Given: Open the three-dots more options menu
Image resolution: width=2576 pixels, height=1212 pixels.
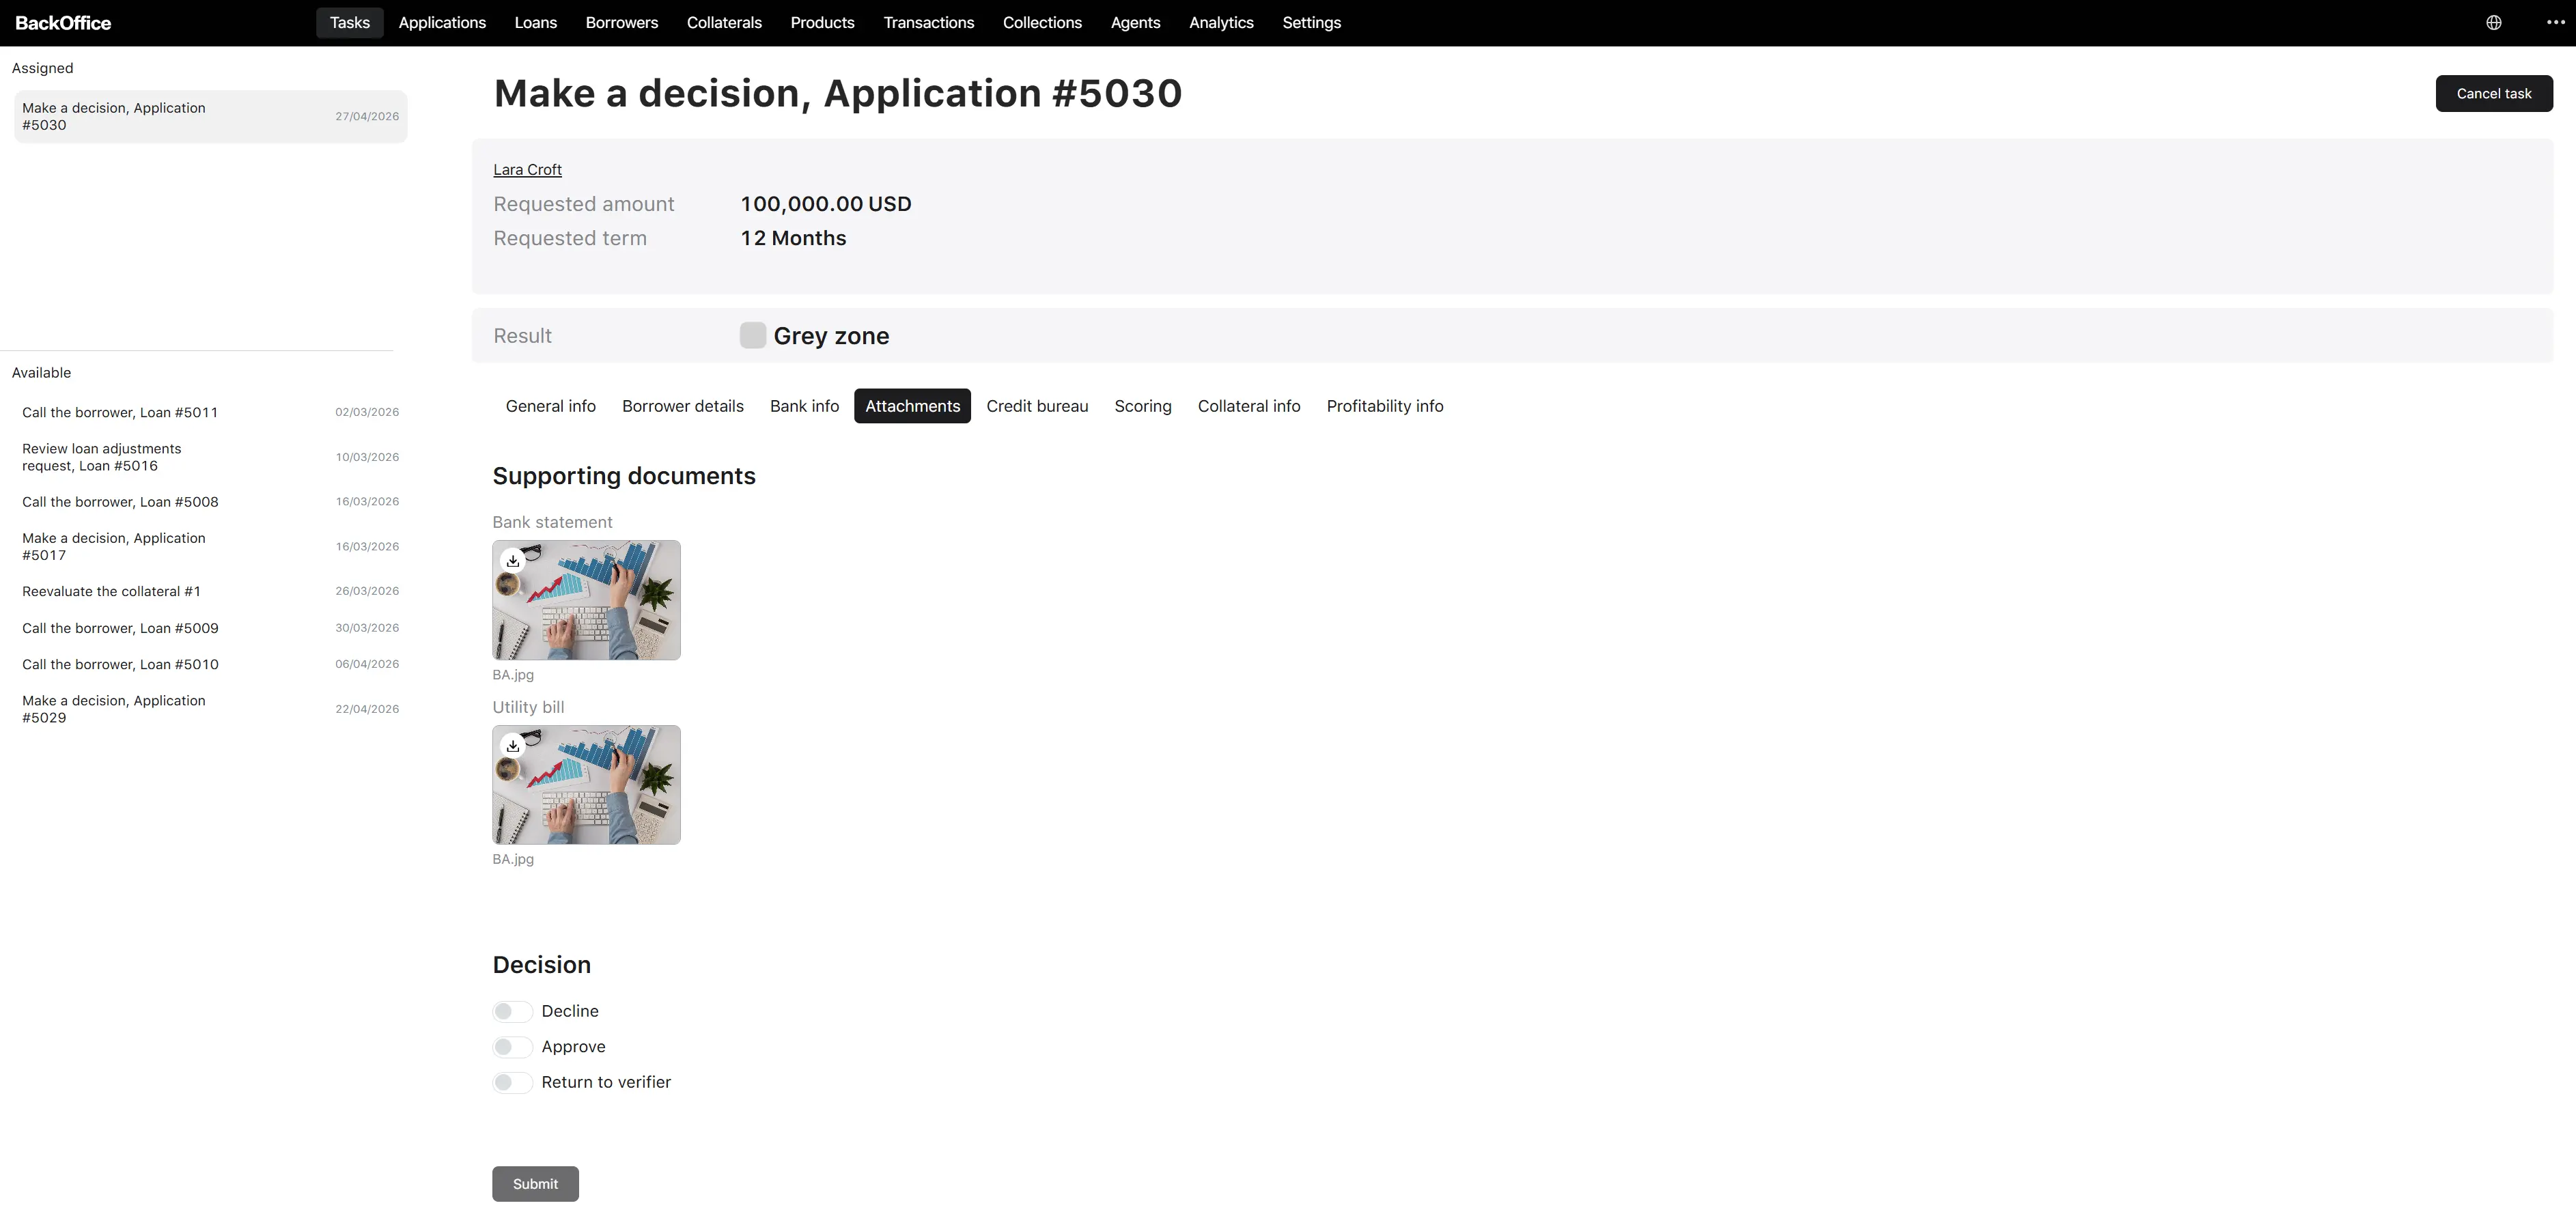Looking at the screenshot, I should pos(2555,23).
